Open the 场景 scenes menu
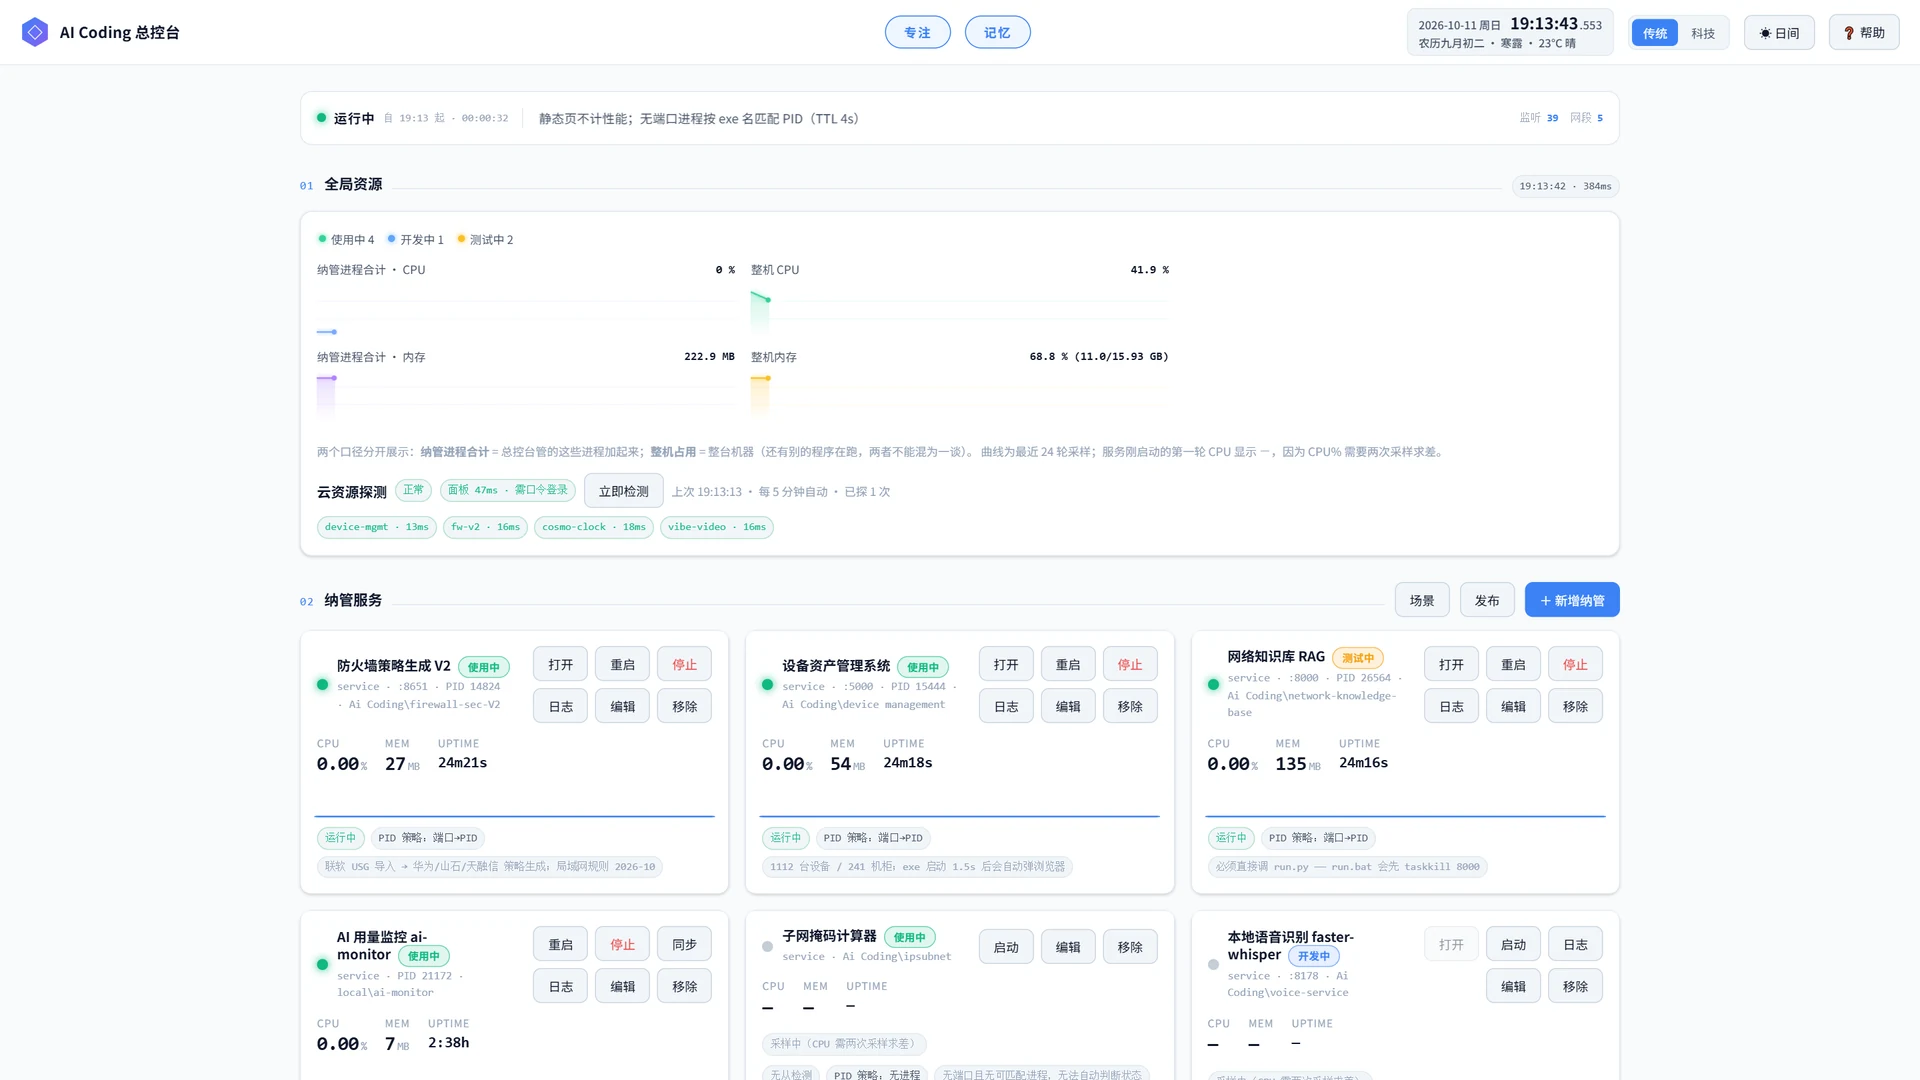Image resolution: width=1920 pixels, height=1080 pixels. click(x=1422, y=600)
